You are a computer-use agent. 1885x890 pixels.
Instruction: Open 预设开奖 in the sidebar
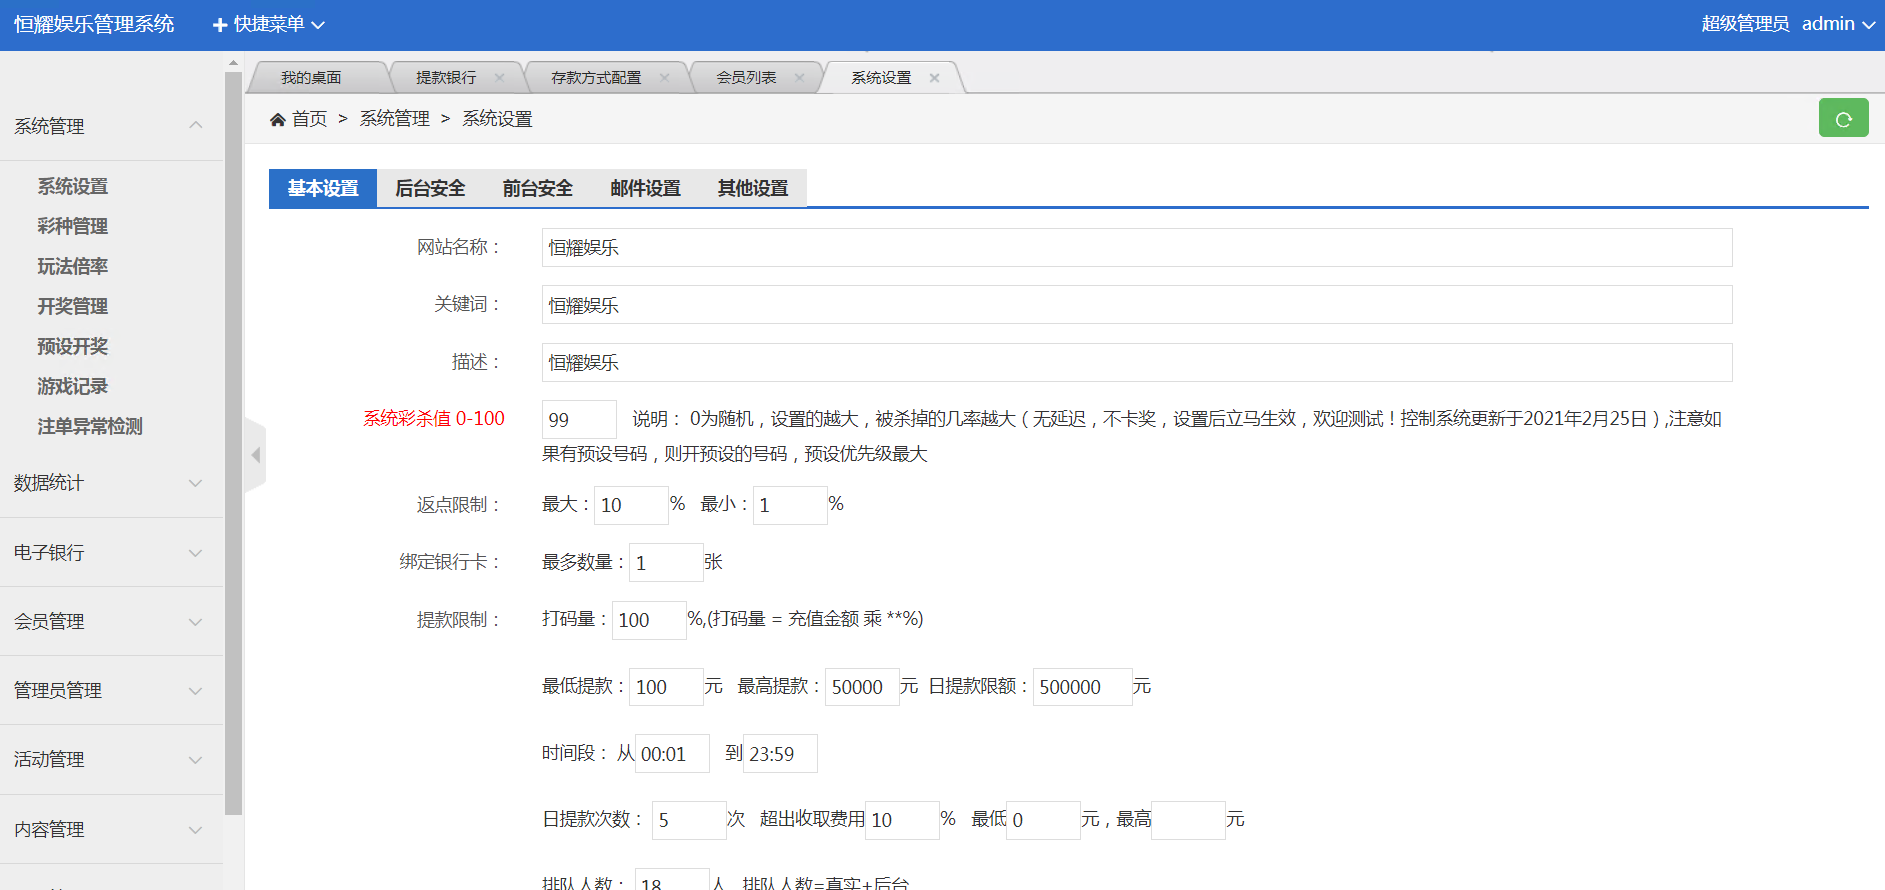point(72,346)
